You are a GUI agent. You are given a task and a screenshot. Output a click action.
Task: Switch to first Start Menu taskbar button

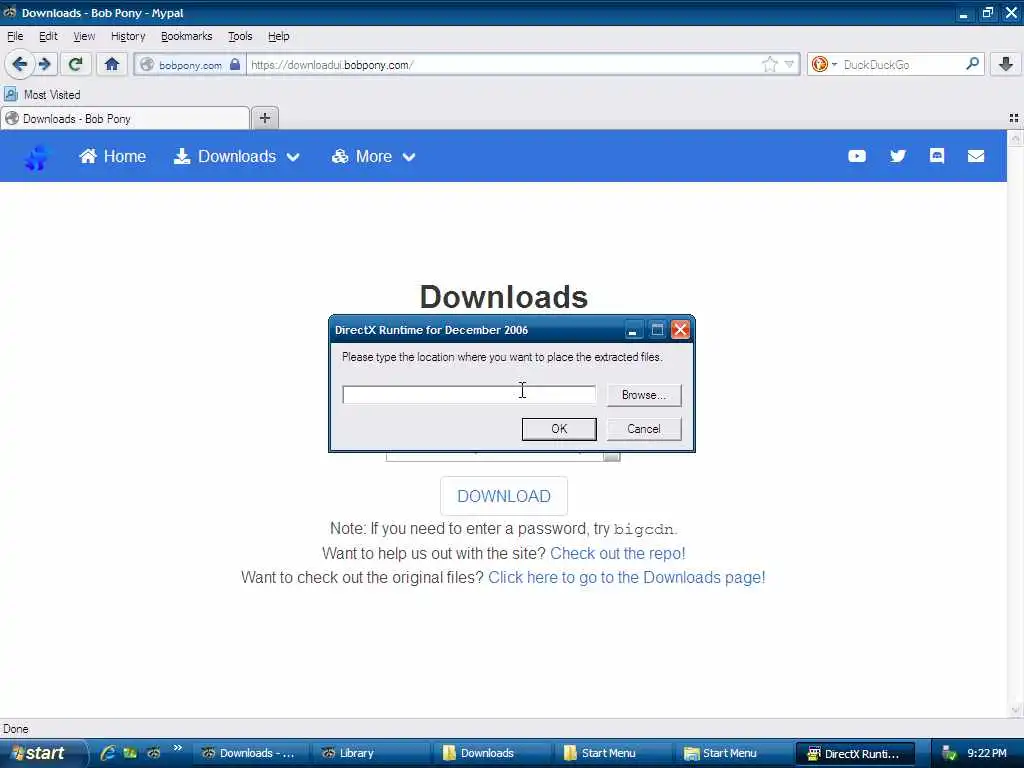(x=613, y=753)
